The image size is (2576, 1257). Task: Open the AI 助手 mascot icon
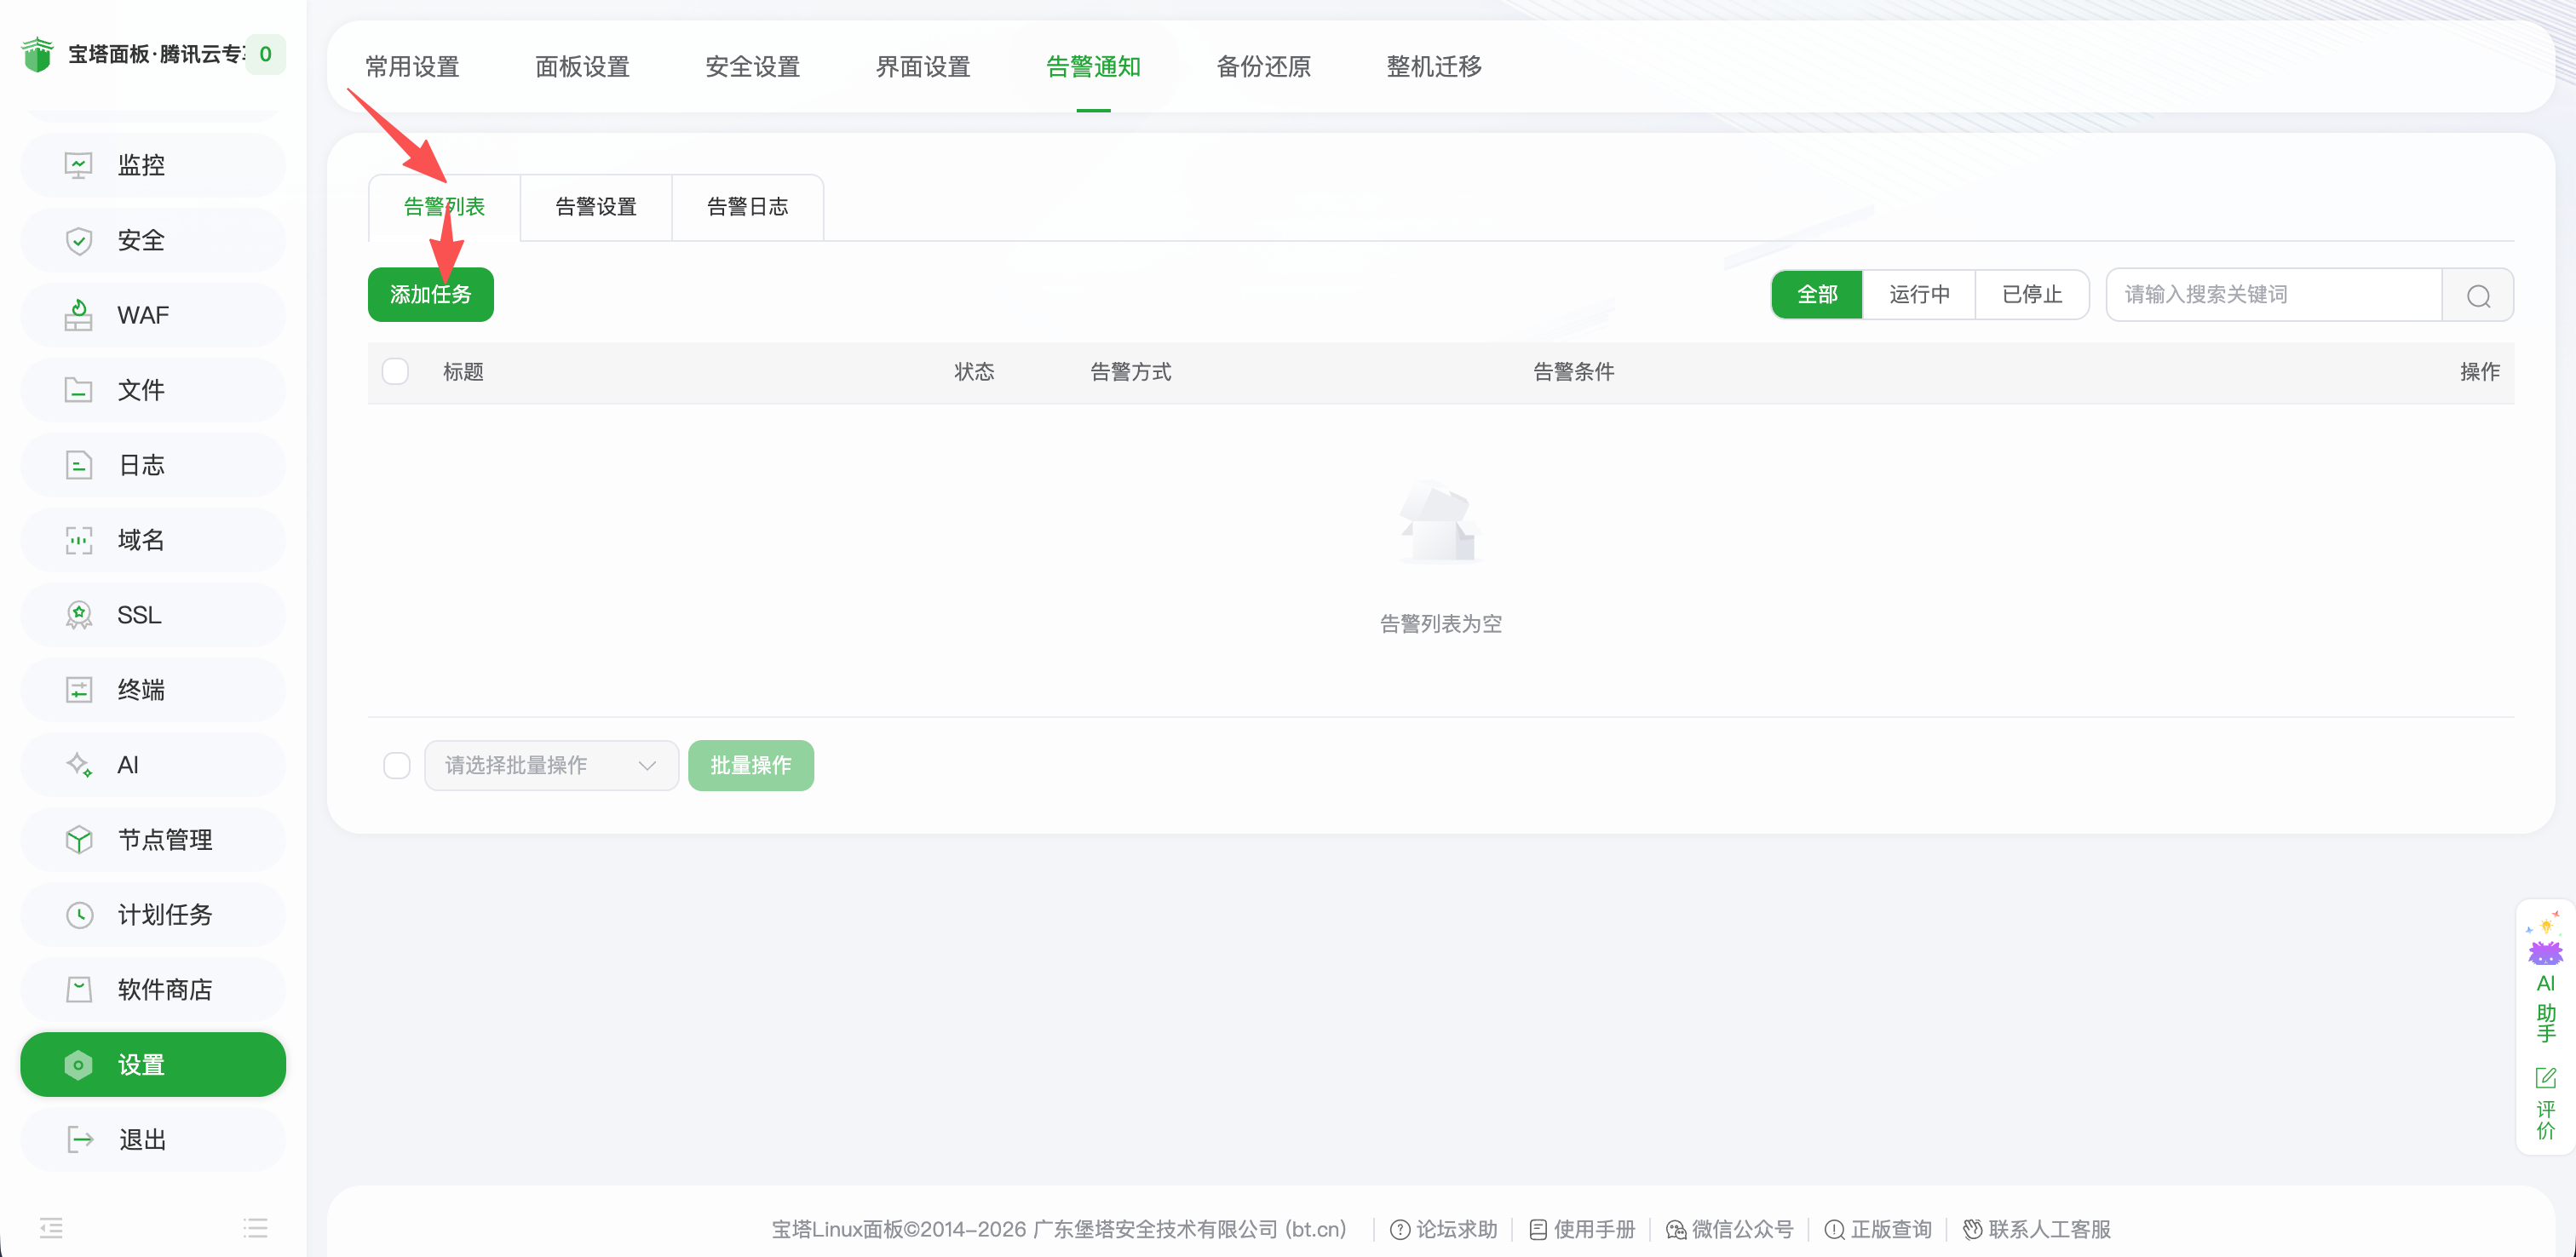(2545, 940)
